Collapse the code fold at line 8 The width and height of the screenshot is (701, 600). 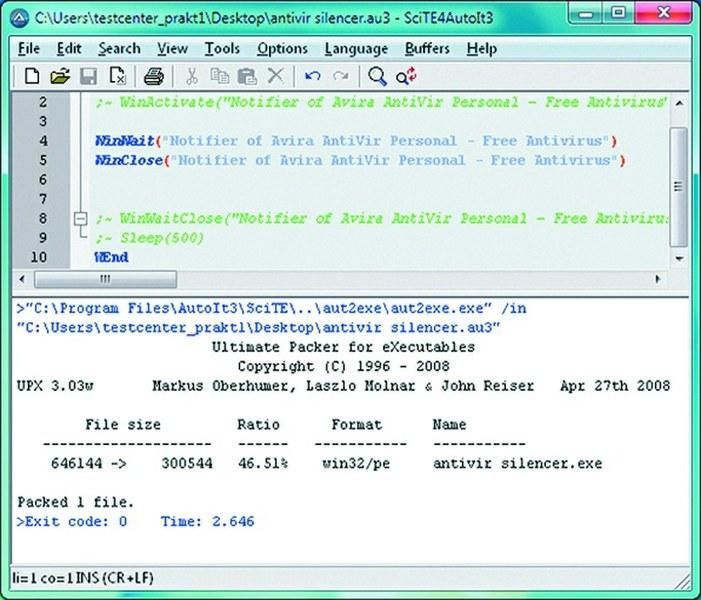(x=80, y=218)
